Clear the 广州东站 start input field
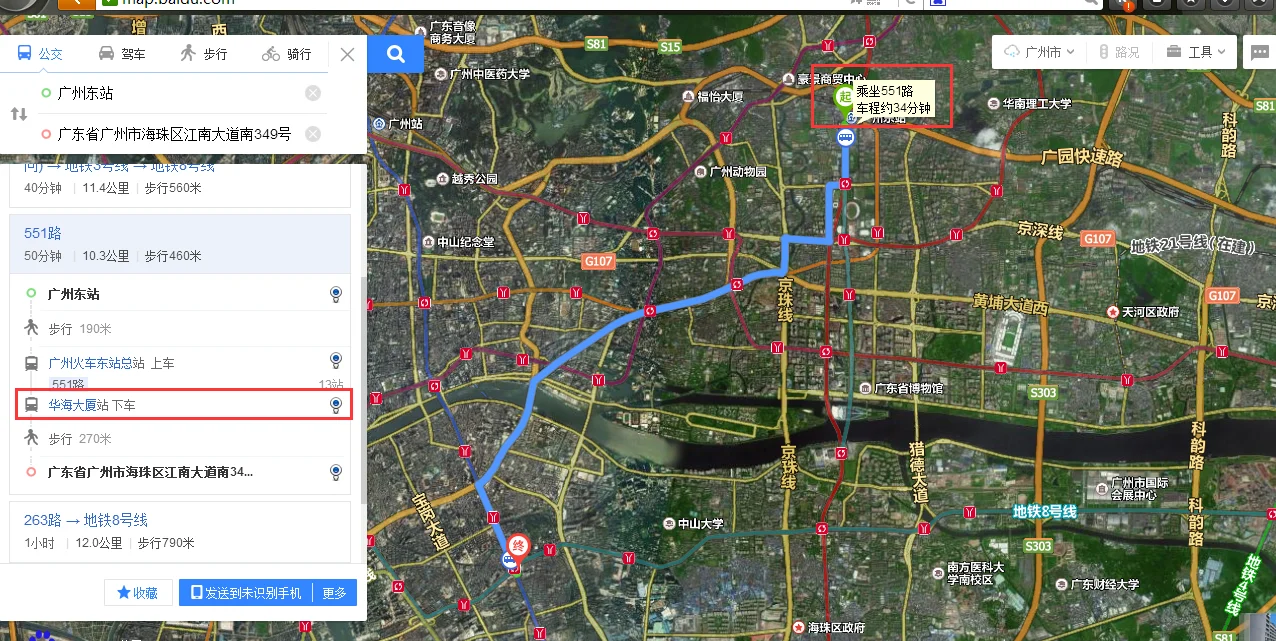The width and height of the screenshot is (1276, 641). click(x=312, y=93)
